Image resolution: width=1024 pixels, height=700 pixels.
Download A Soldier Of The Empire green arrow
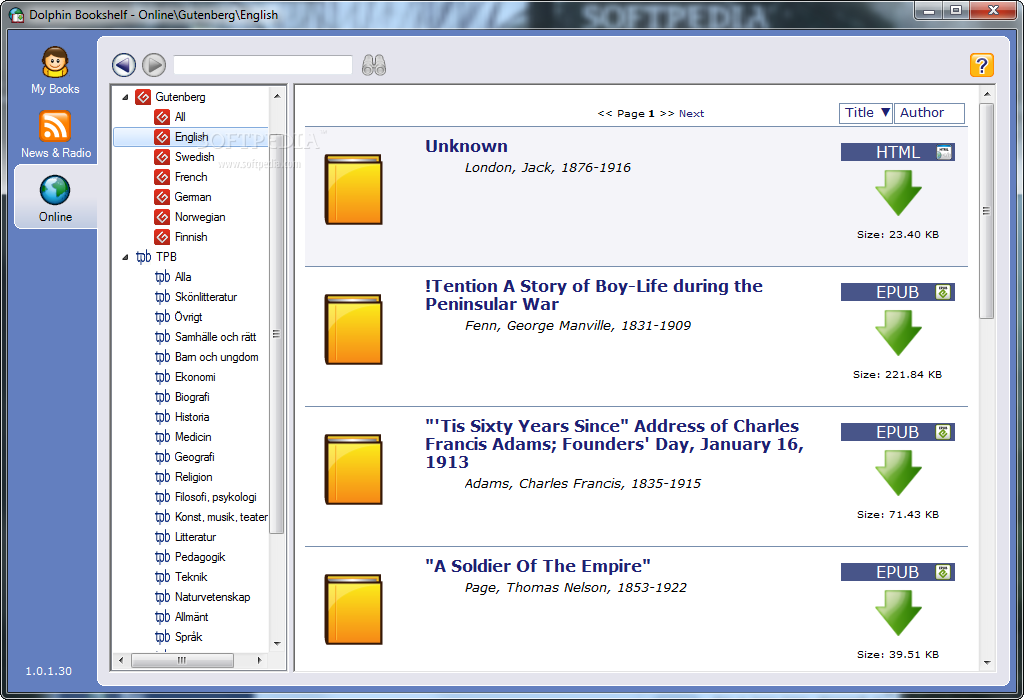tap(898, 613)
